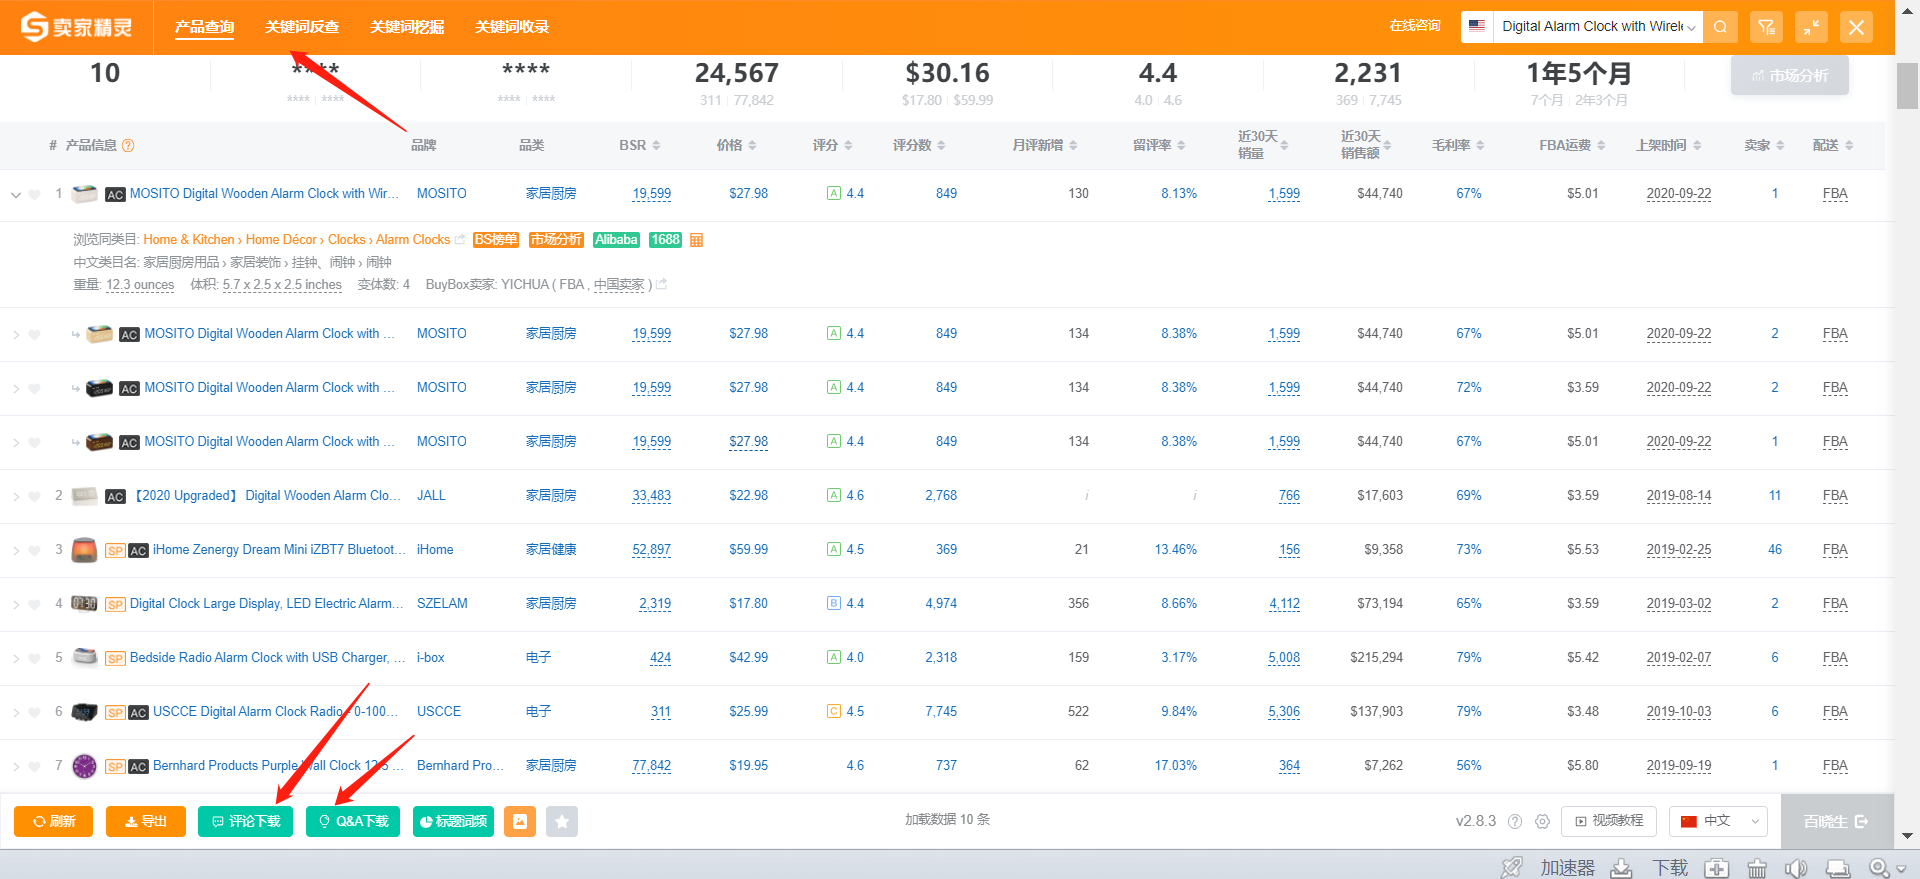The height and width of the screenshot is (879, 1920).
Task: Open external link icon after BuyBox seller YICHUA
Action: (x=661, y=285)
